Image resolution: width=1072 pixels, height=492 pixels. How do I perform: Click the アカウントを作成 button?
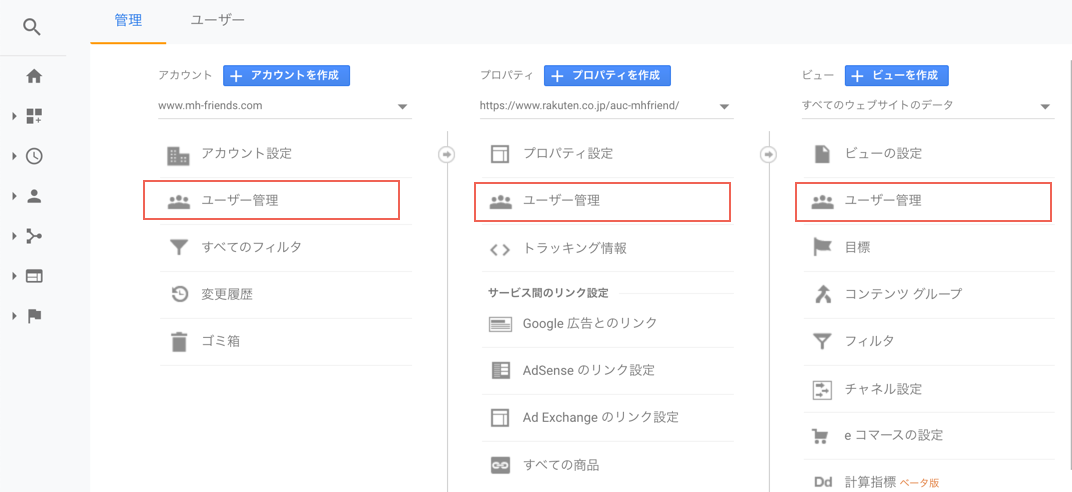(x=286, y=76)
